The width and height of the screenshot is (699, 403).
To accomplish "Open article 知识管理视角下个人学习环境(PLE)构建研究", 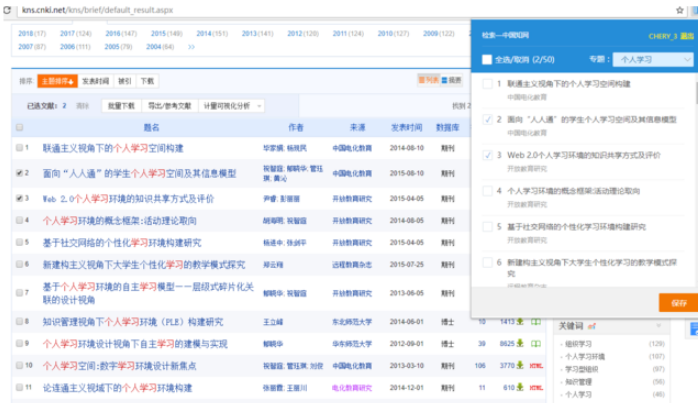I will coord(133,322).
